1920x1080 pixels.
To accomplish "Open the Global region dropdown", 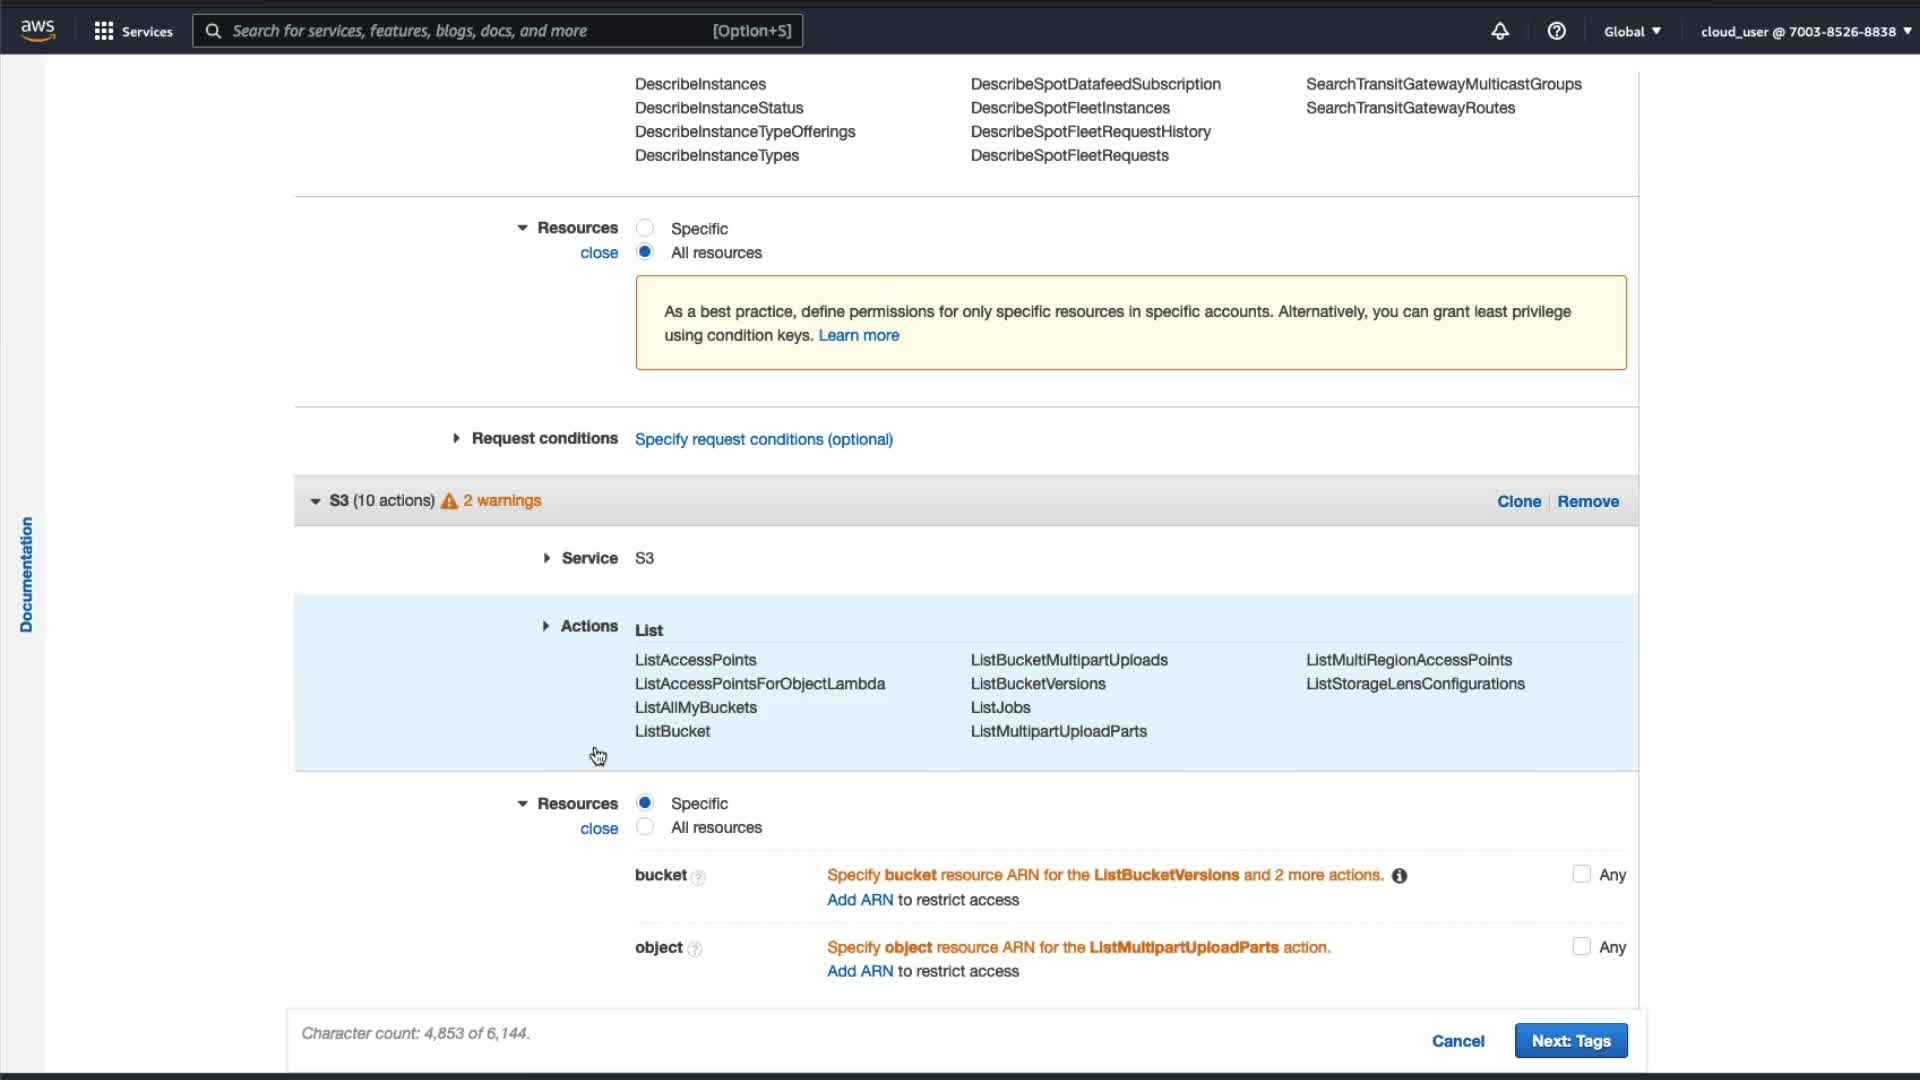I will (1632, 31).
